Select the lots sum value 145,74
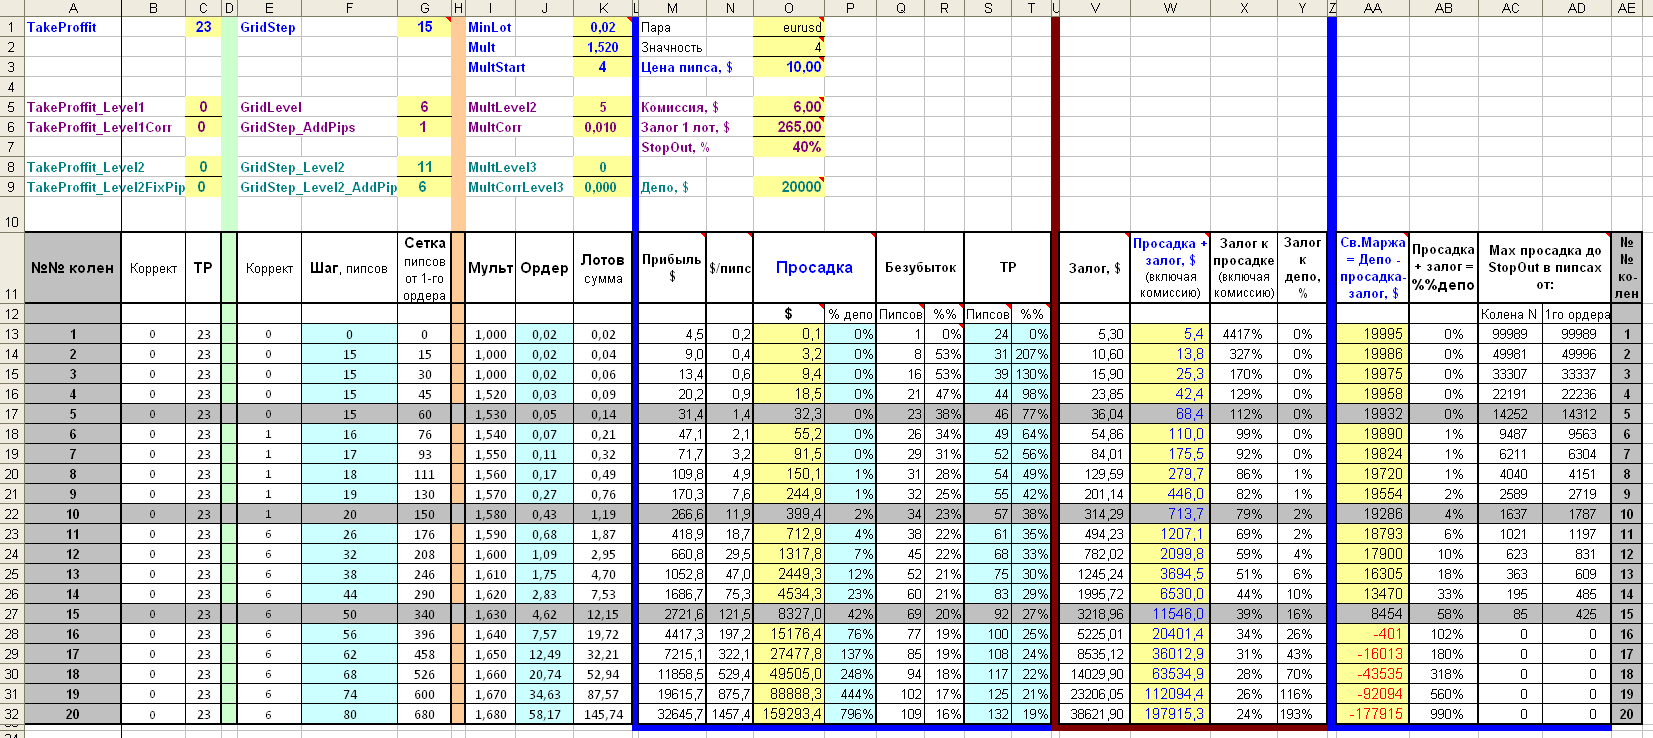Viewport: 1653px width, 738px height. point(603,714)
